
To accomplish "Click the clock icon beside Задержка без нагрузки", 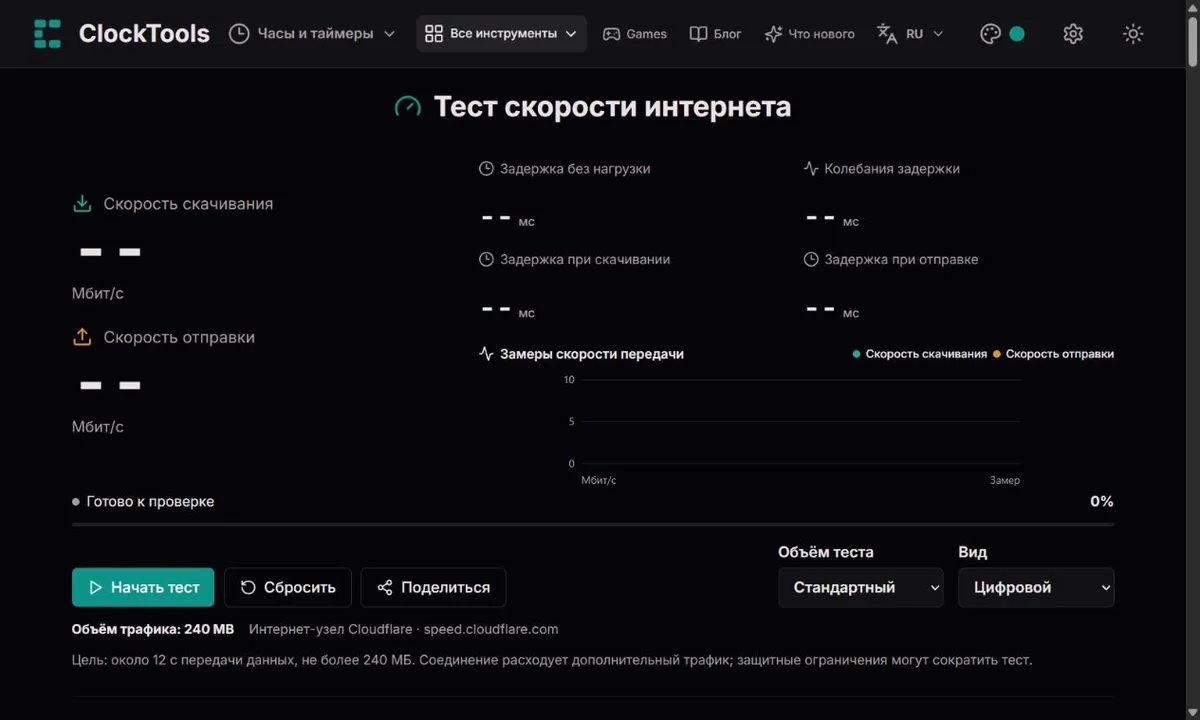I will coord(487,169).
